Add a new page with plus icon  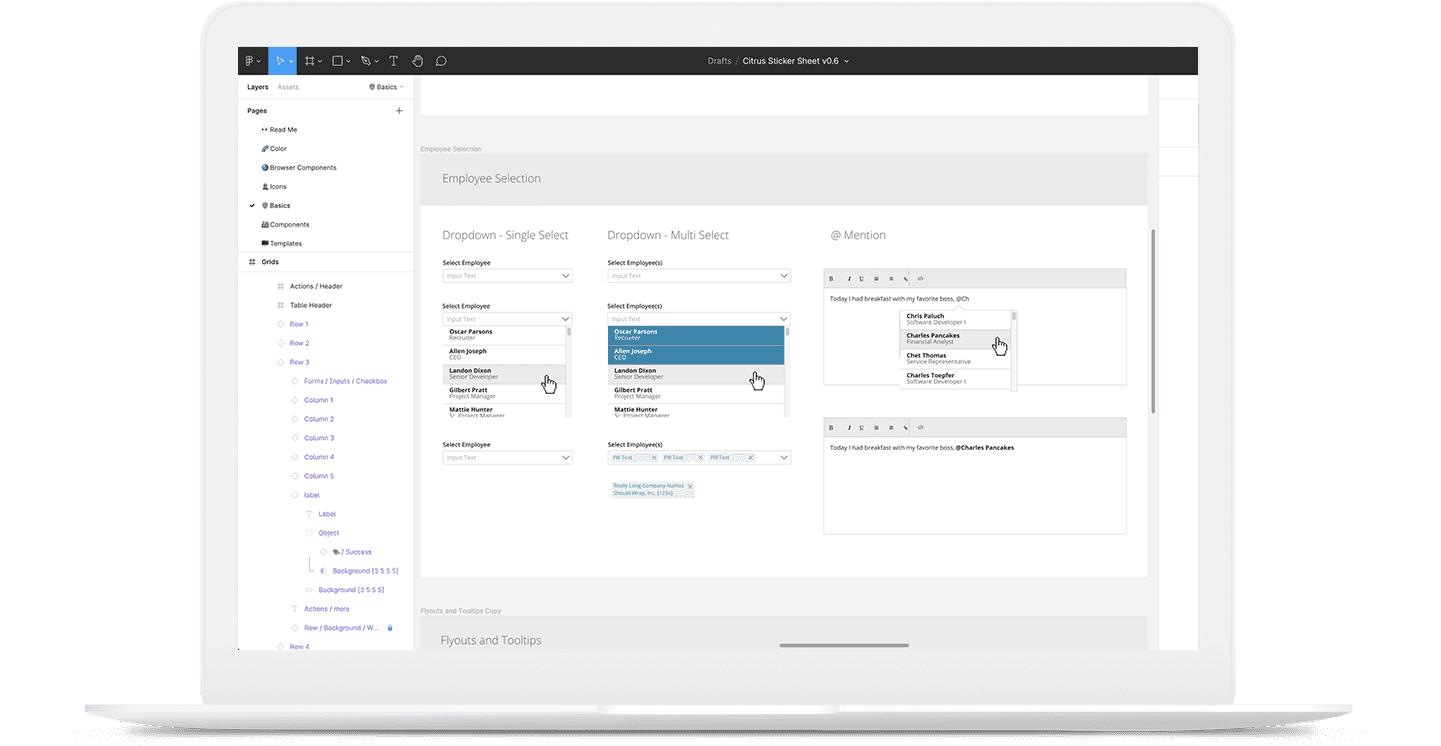click(399, 111)
